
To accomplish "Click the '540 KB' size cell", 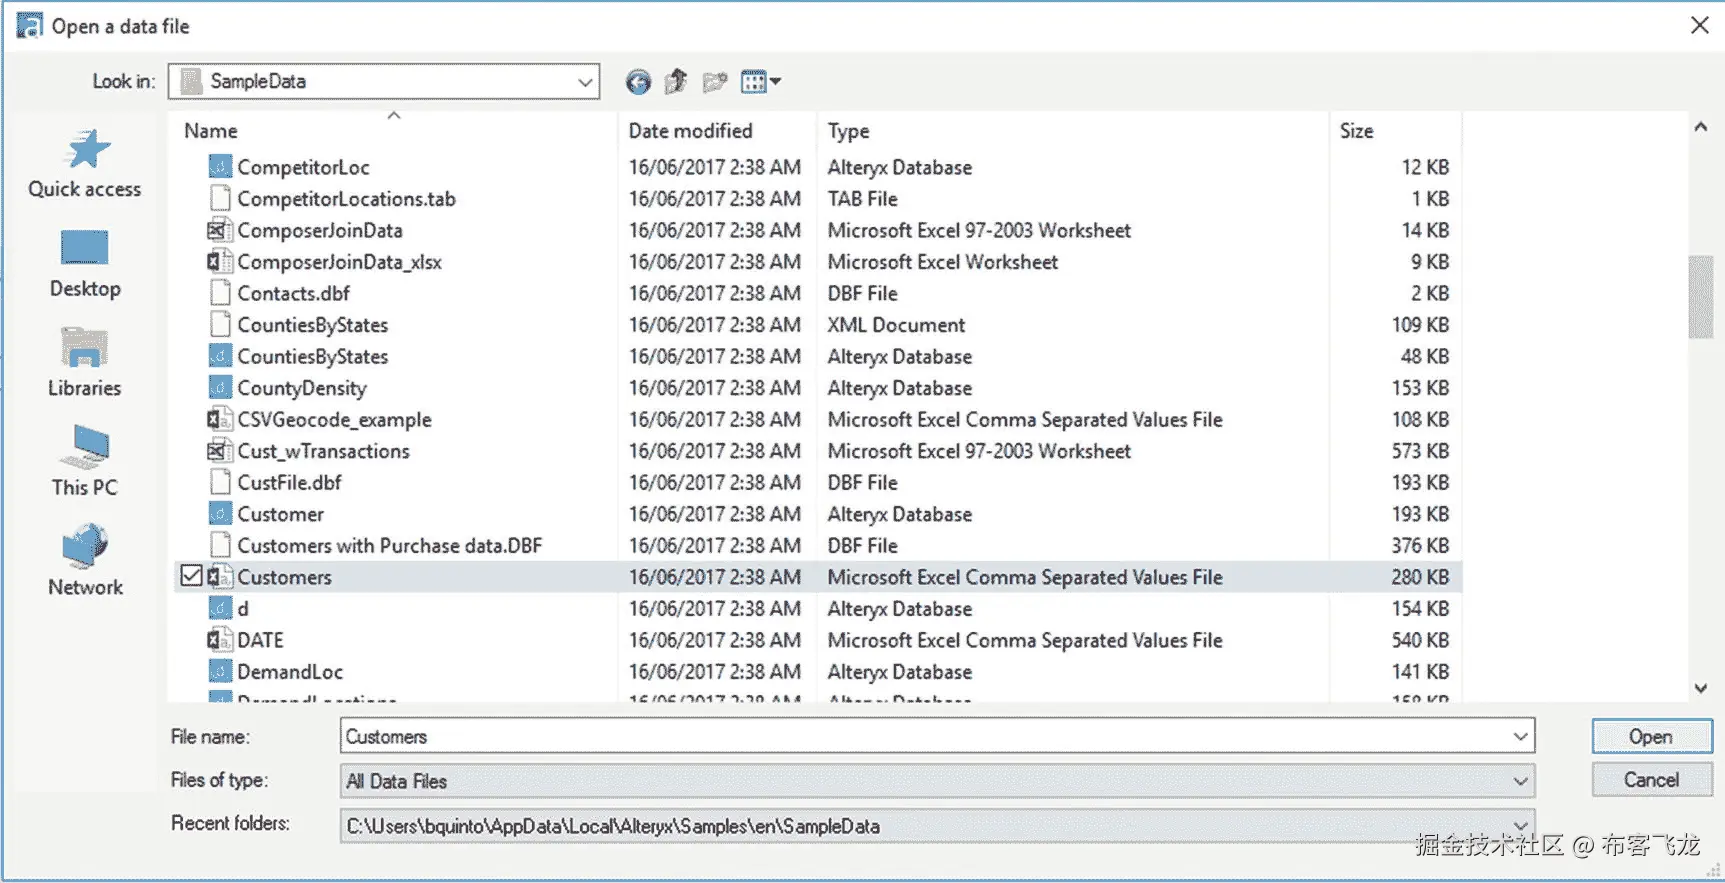I will click(x=1420, y=640).
